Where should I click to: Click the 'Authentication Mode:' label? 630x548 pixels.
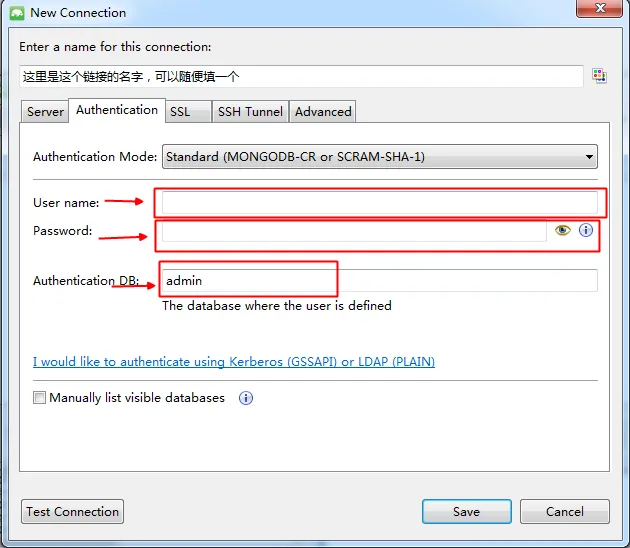[95, 157]
